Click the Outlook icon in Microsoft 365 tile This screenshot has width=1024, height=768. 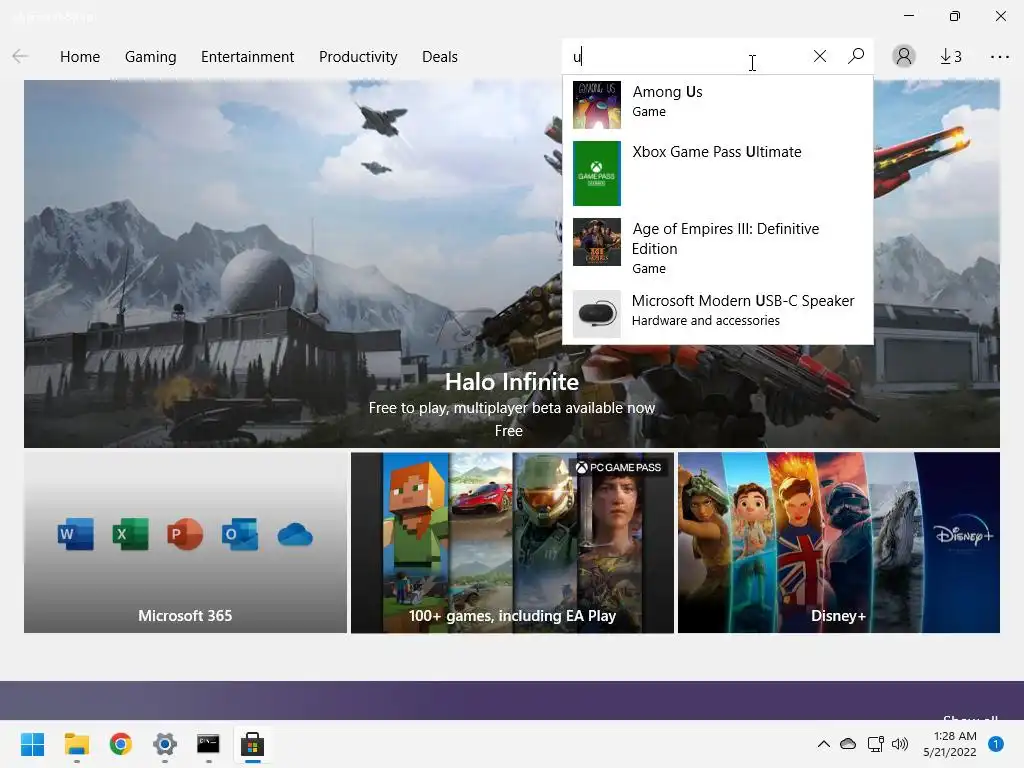click(x=240, y=534)
